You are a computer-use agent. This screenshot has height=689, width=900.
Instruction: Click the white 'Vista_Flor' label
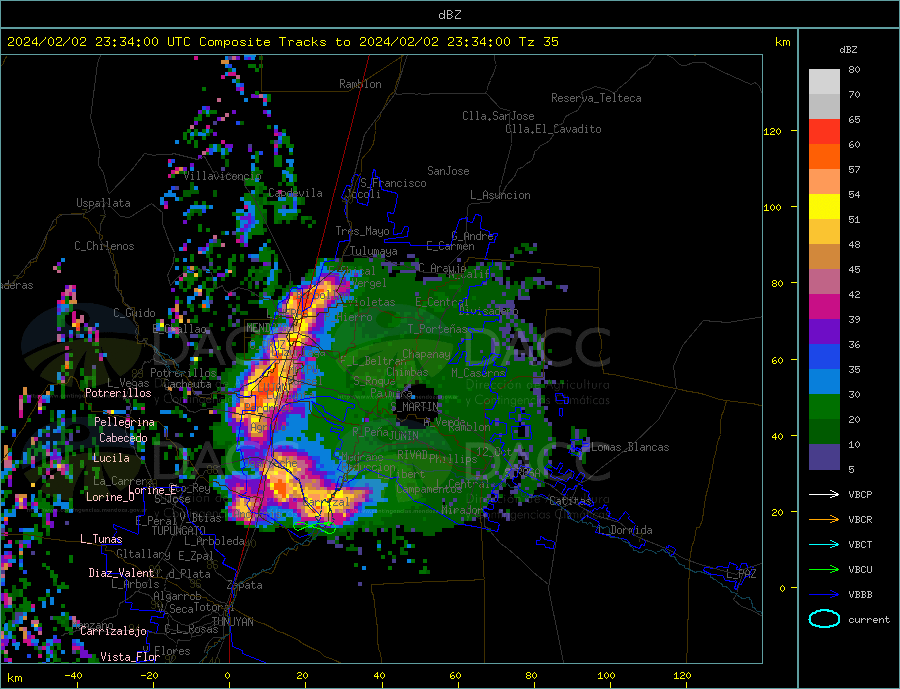pyautogui.click(x=130, y=657)
